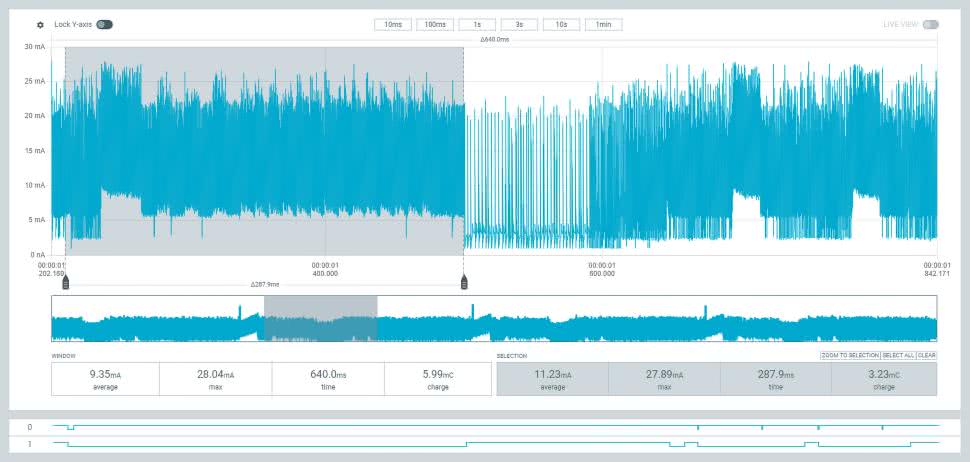Viewport: 970px width, 462px height.
Task: Click the selection average 11.23mA box
Action: point(552,379)
